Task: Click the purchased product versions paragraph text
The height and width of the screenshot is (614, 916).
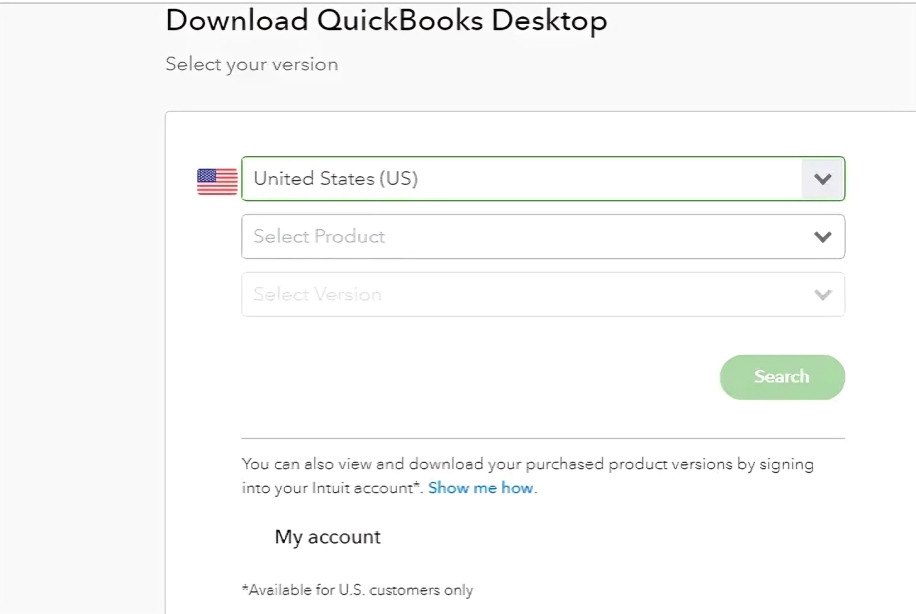Action: (x=527, y=465)
